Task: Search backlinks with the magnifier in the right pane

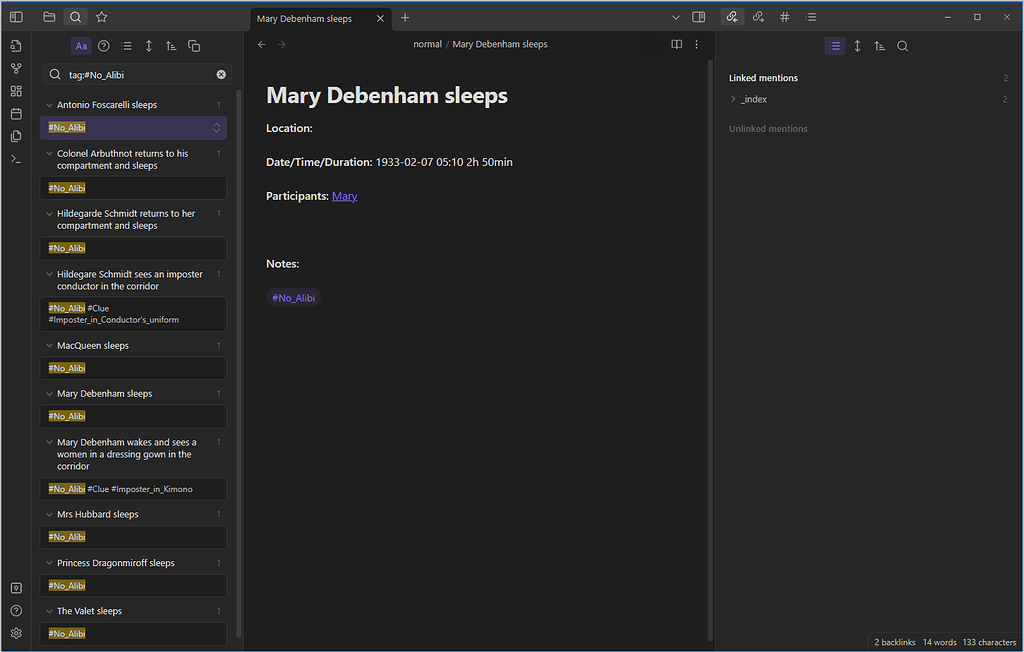Action: 902,46
